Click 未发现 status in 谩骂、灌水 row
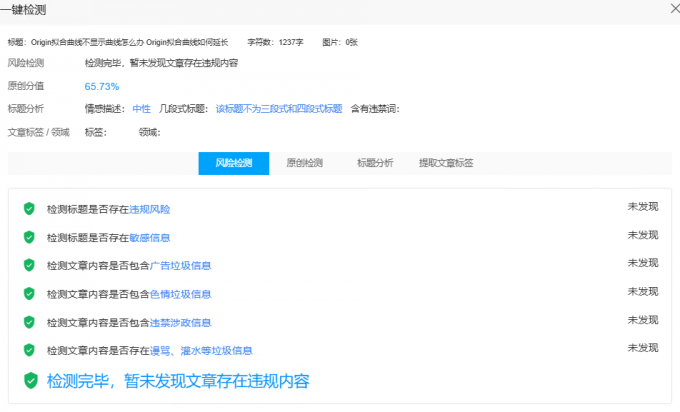This screenshot has width=680, height=412. [x=643, y=348]
